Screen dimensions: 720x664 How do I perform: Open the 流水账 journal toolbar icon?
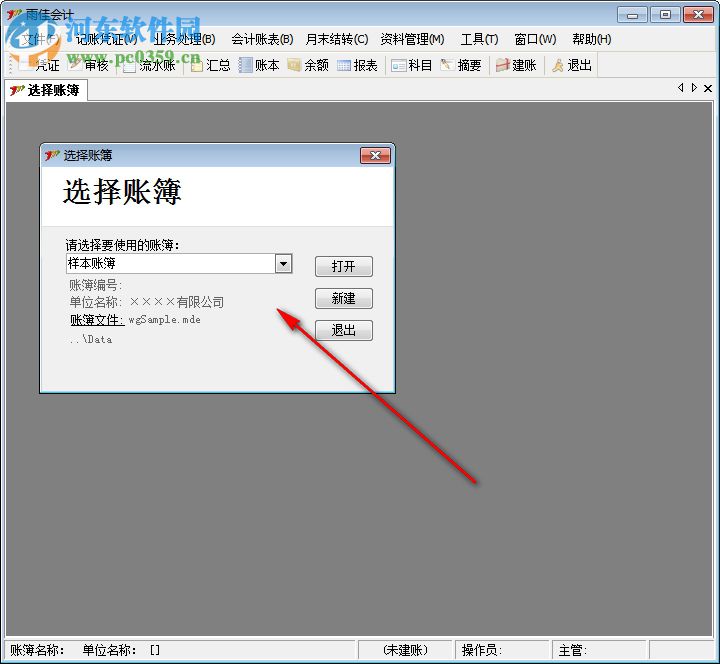click(150, 65)
